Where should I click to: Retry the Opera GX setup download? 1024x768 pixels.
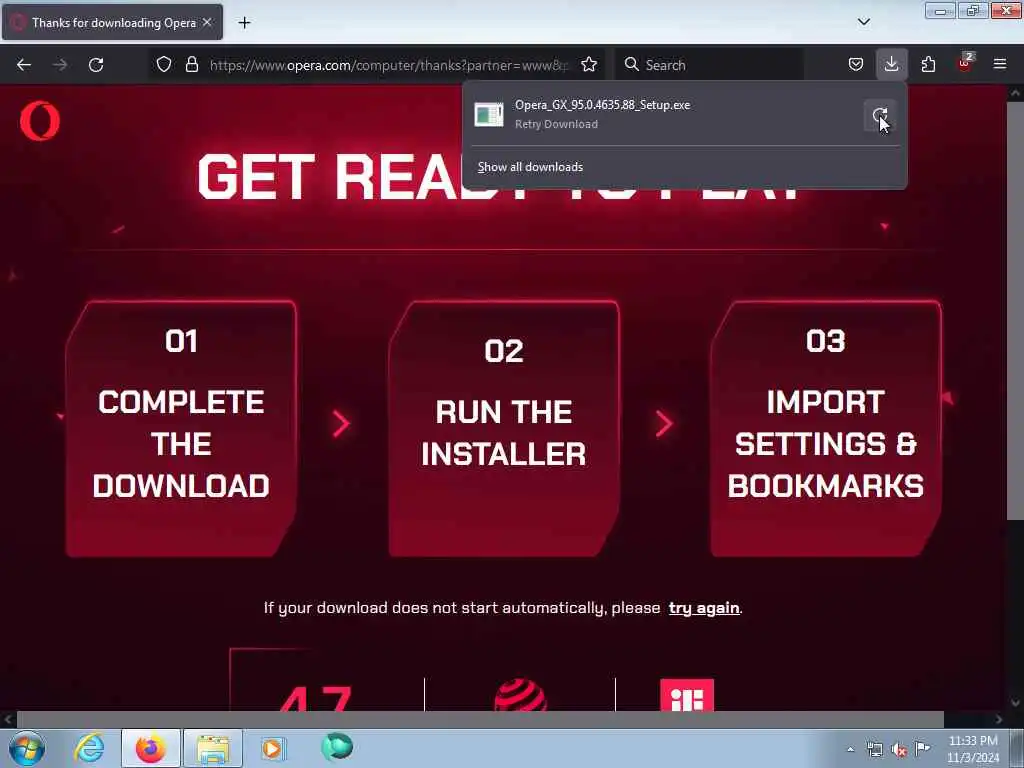[x=880, y=116]
